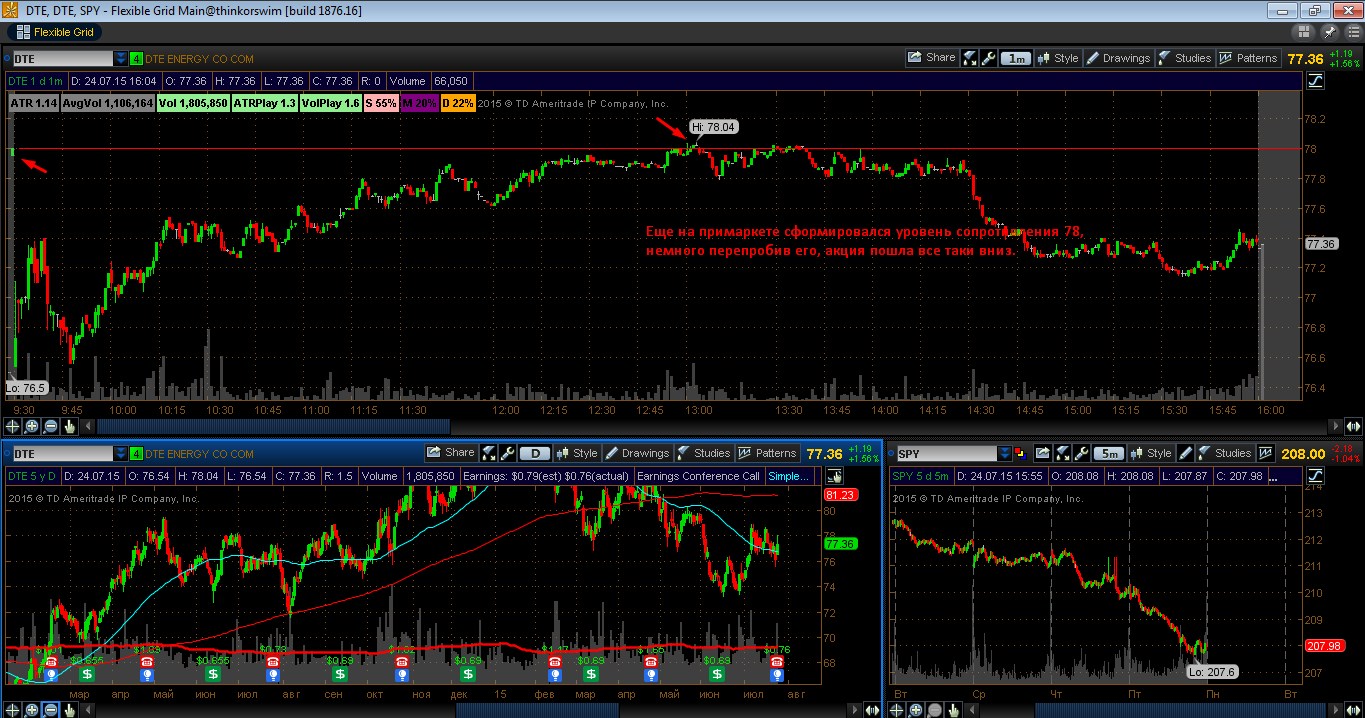Click wrench settings icon in bottom-left DTE chart

pyautogui.click(x=508, y=453)
